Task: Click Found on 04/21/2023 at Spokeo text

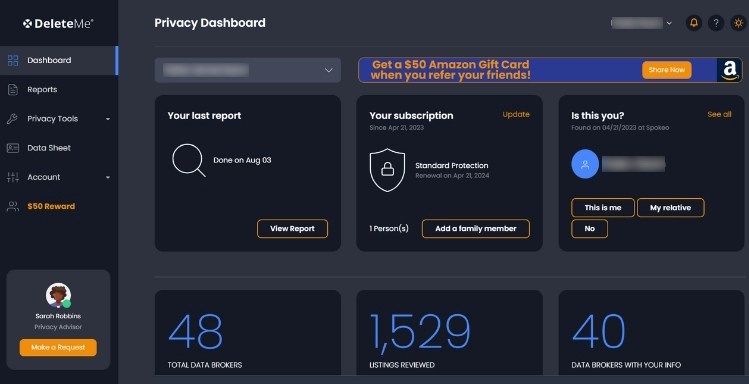Action: [620, 128]
